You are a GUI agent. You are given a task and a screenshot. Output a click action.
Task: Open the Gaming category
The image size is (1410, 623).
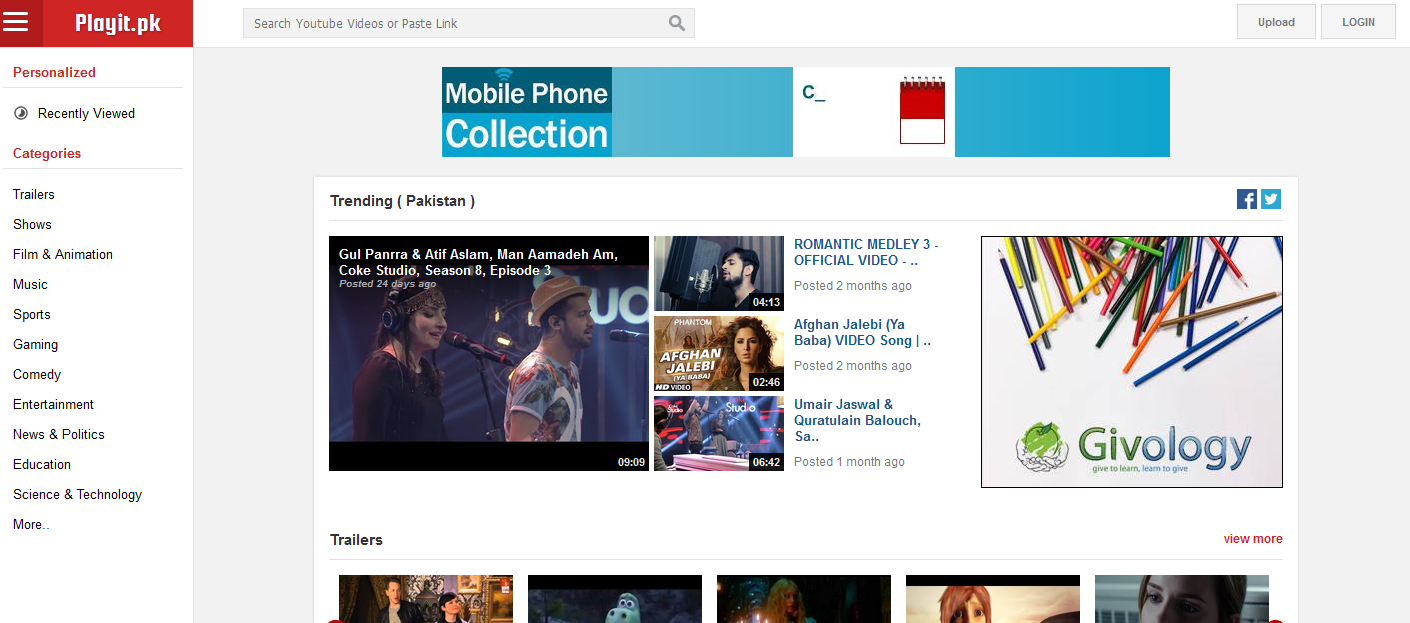pos(35,344)
